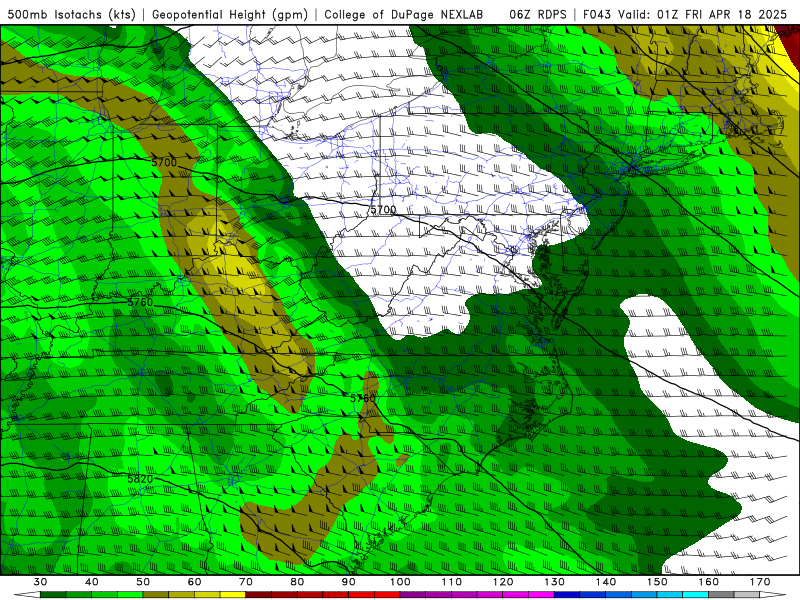Click the 150 label on the color scale
Viewport: 800px width, 600px height.
[658, 582]
